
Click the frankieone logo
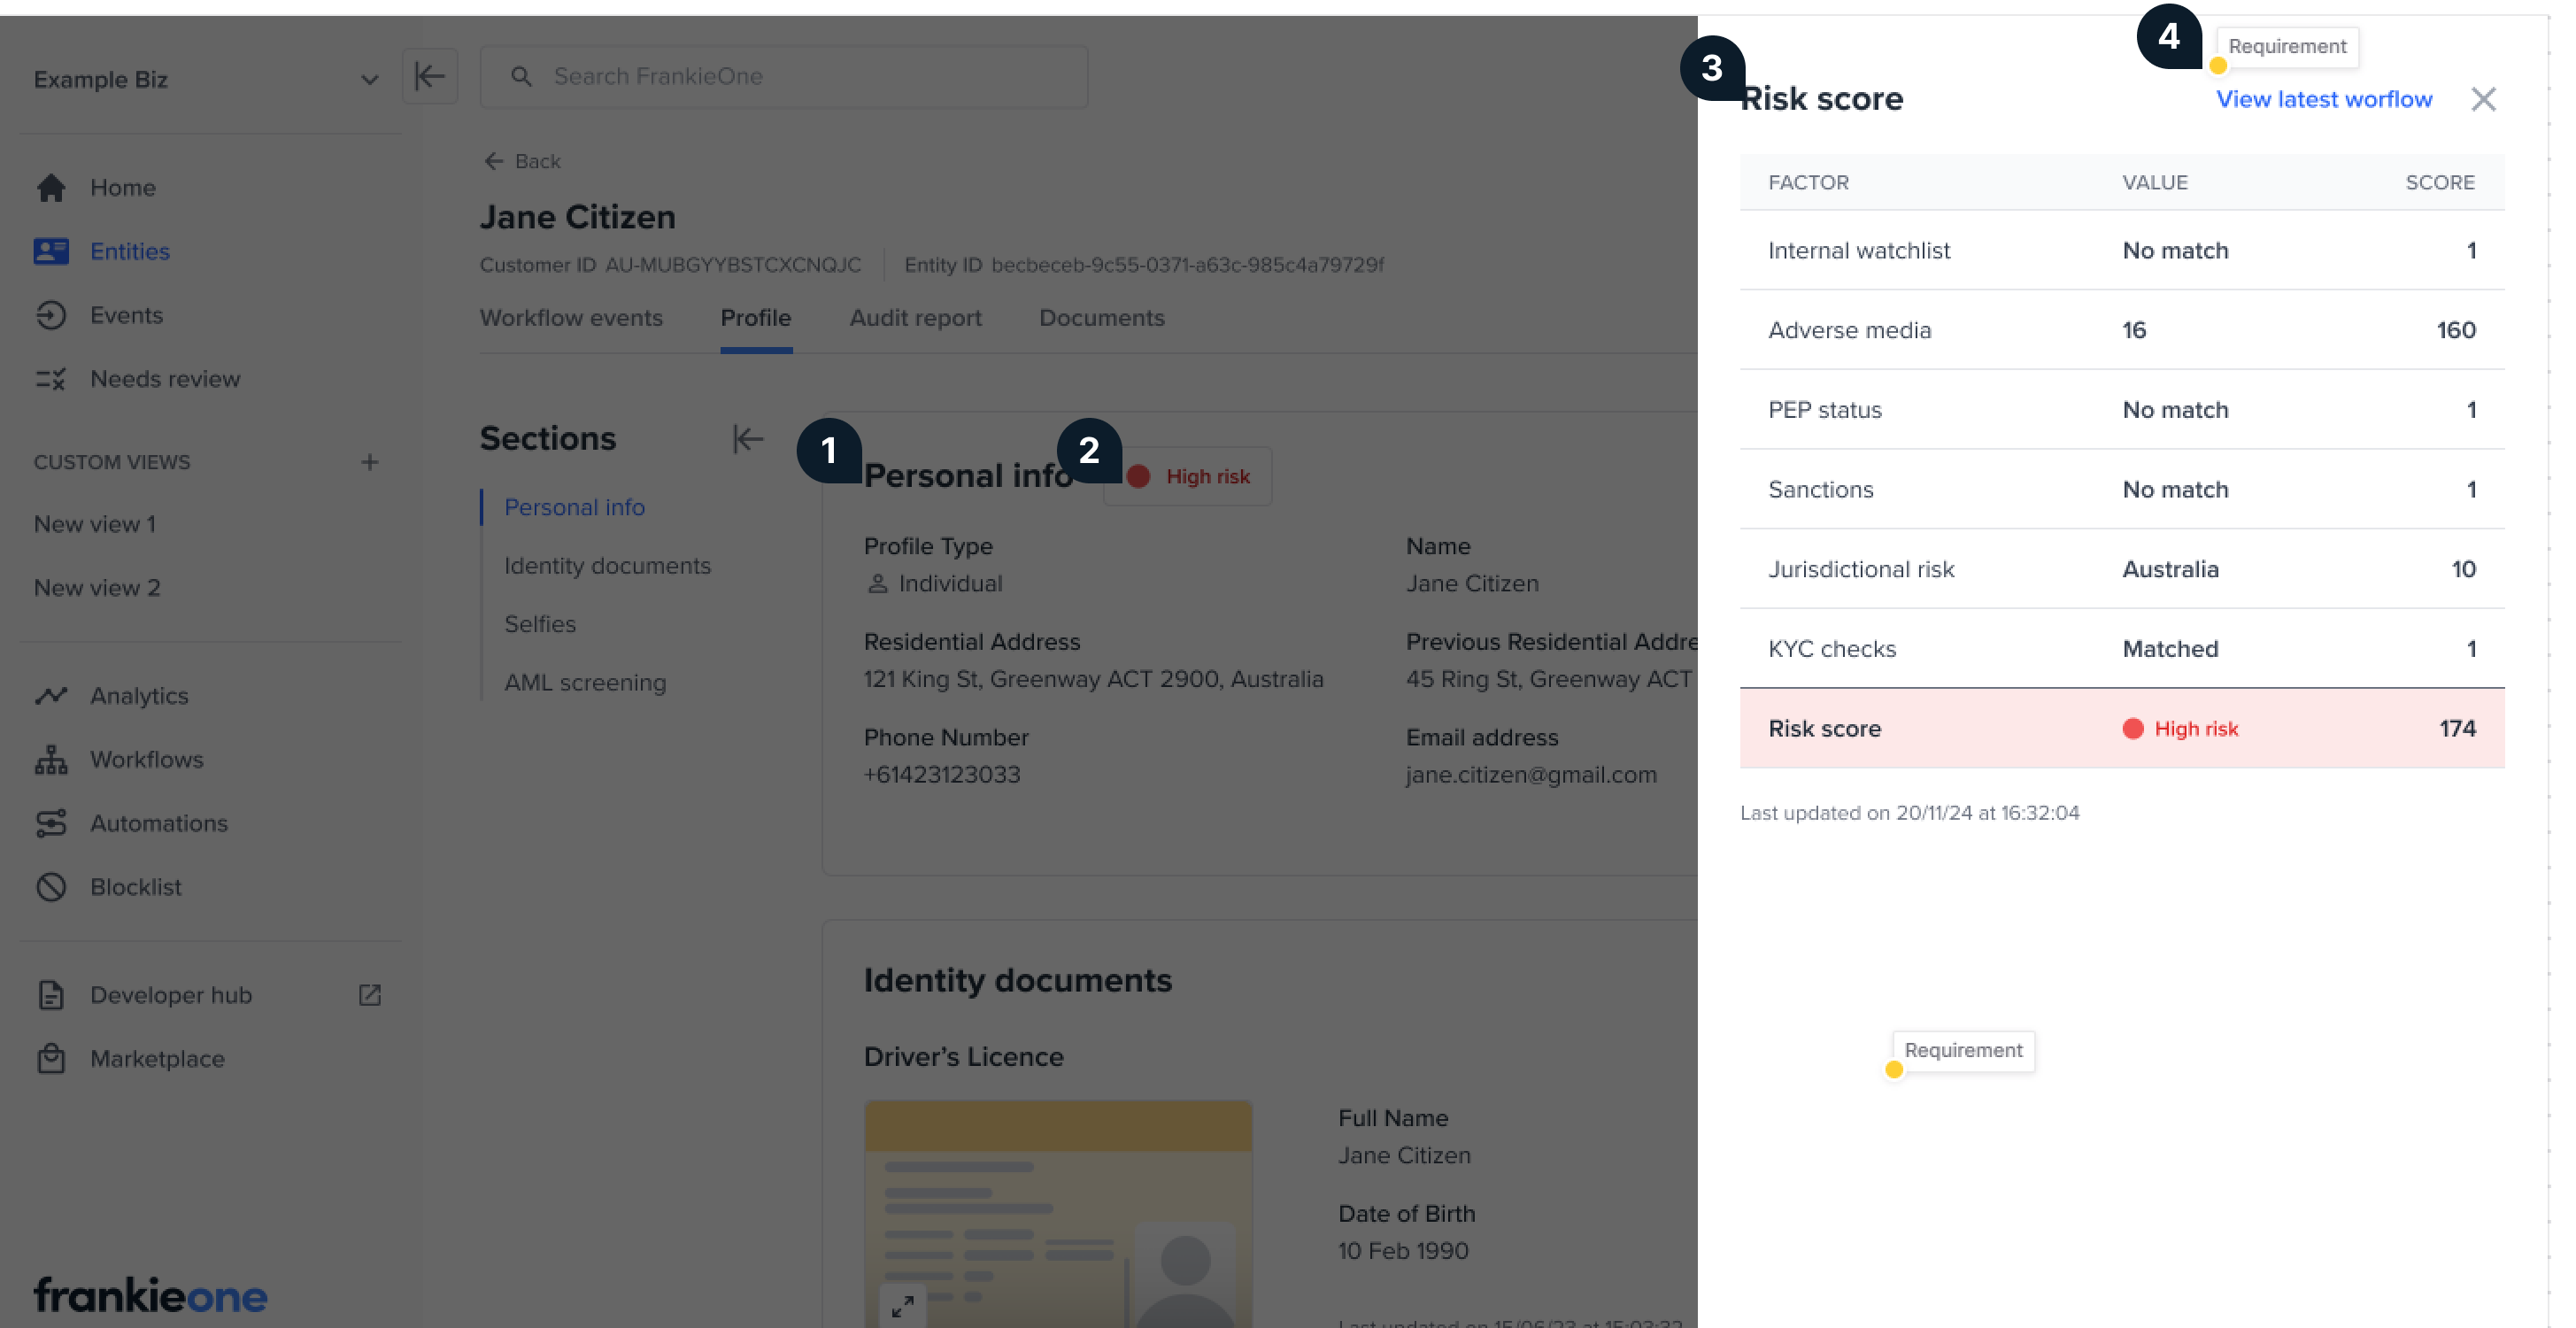(151, 1295)
